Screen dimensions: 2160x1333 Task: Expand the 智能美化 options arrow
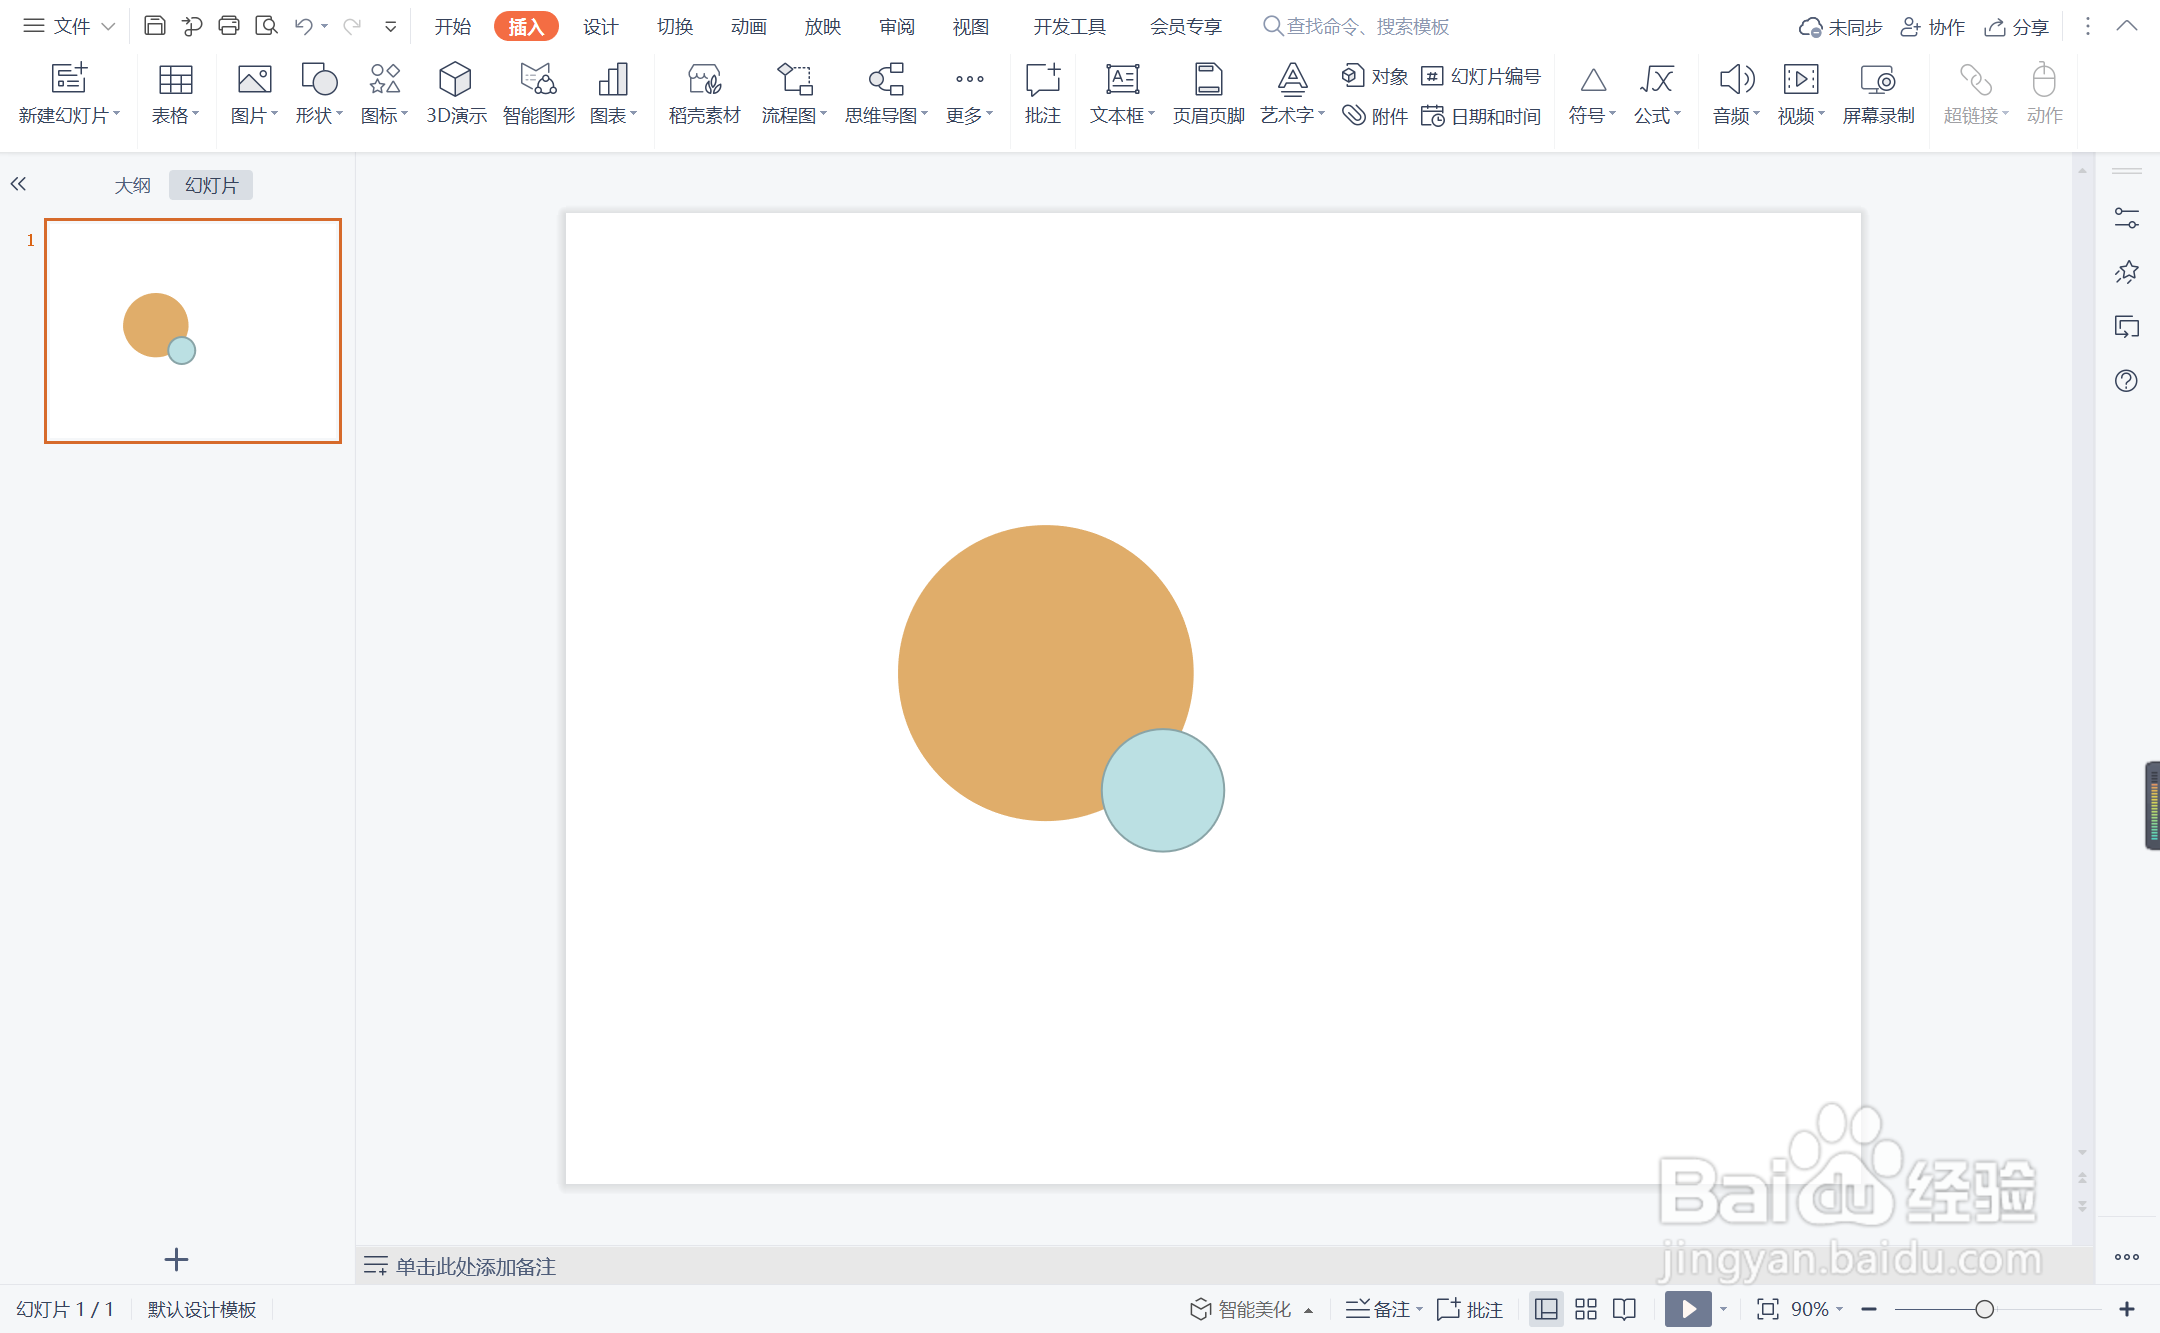(x=1308, y=1310)
